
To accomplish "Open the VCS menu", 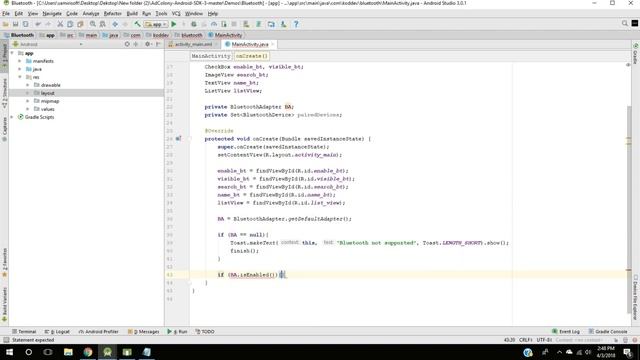I will point(176,13).
